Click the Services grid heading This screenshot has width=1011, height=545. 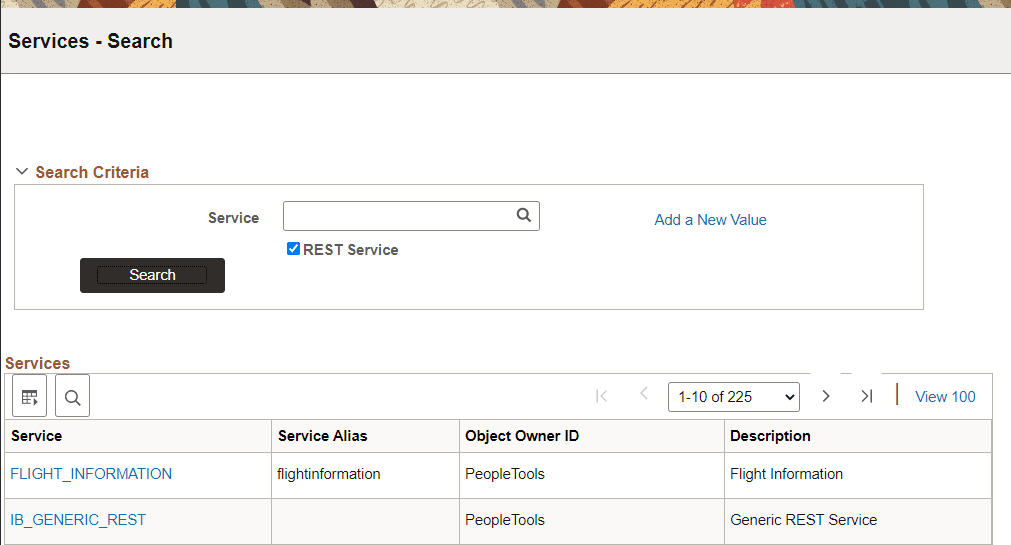click(37, 363)
